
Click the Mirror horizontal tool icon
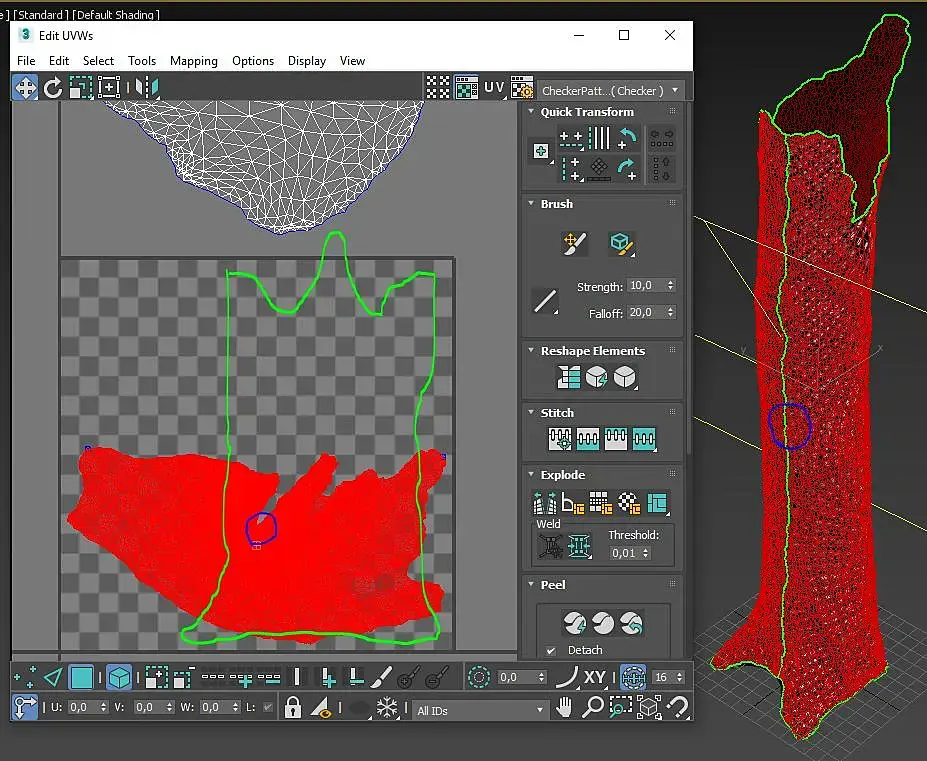146,88
